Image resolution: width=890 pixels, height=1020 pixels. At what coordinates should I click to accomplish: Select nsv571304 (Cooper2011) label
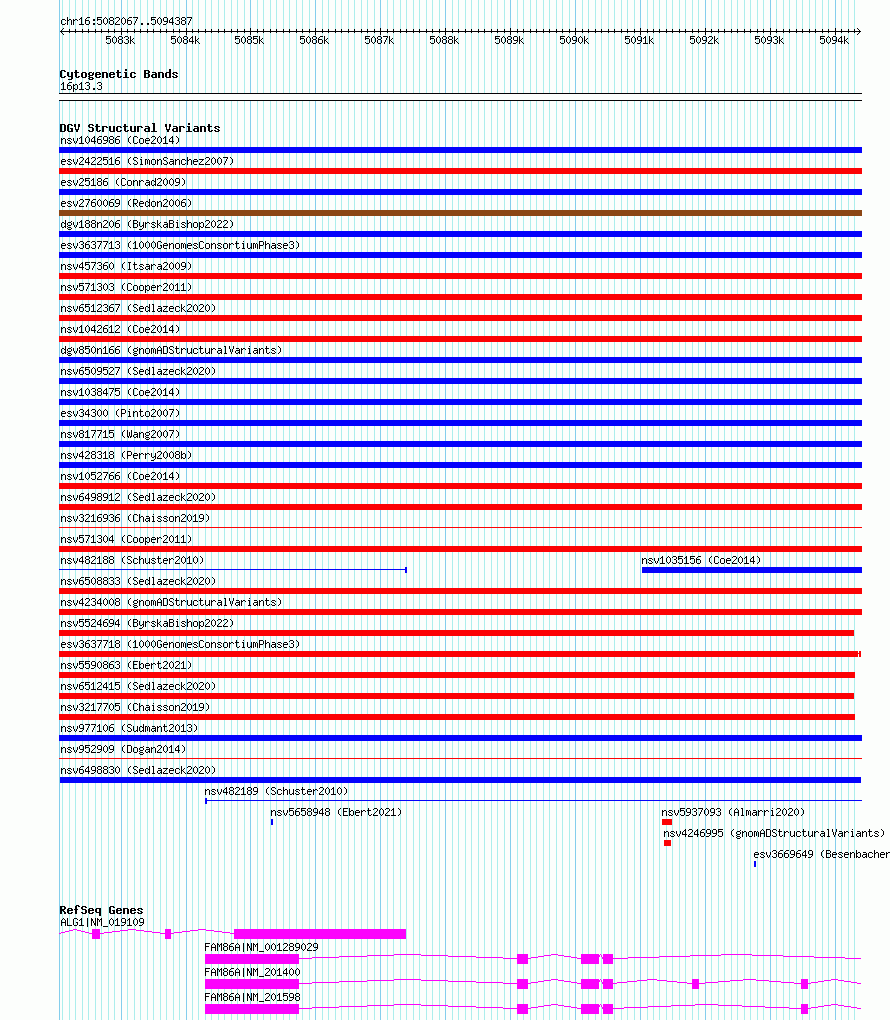click(126, 539)
